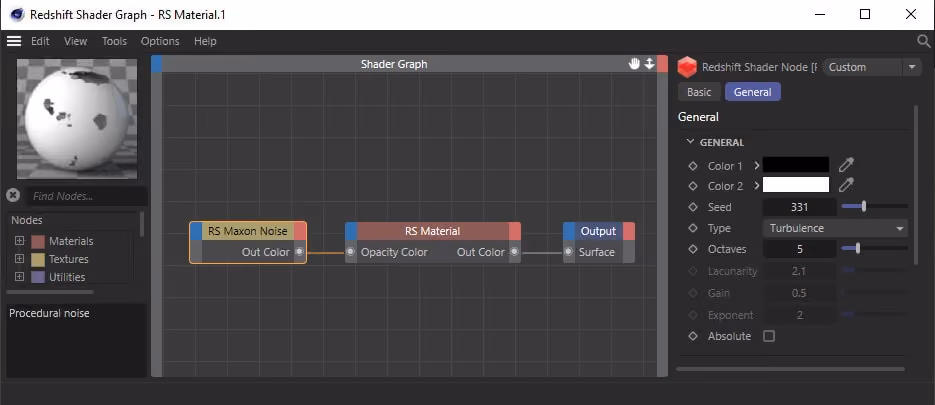The width and height of the screenshot is (935, 405).
Task: Click the vertical arrows zoom icon in Shader Graph
Action: (x=649, y=64)
